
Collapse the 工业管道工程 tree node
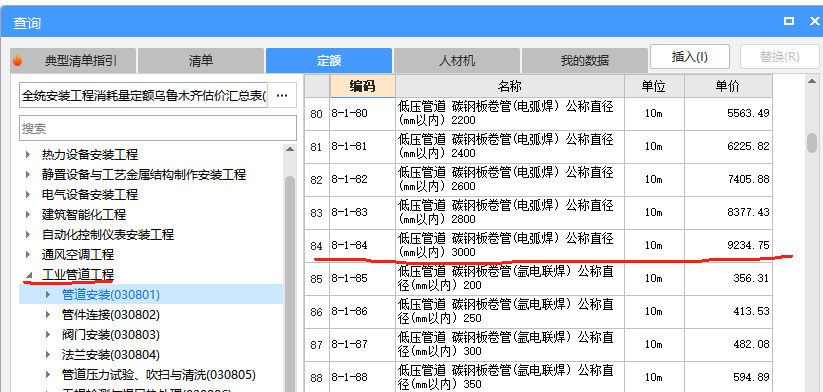[28, 274]
